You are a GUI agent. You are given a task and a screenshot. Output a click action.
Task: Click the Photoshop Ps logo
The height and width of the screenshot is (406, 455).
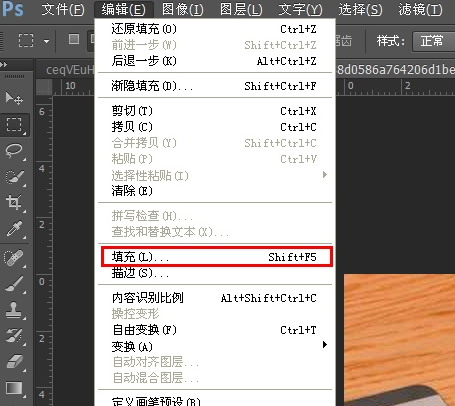click(x=13, y=9)
